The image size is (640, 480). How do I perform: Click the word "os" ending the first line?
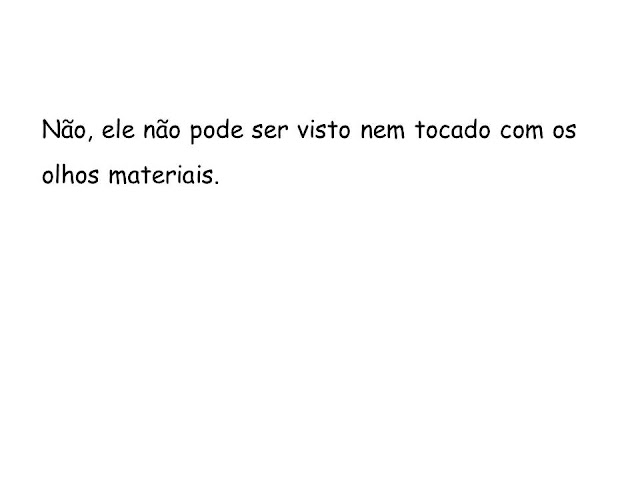pos(564,131)
